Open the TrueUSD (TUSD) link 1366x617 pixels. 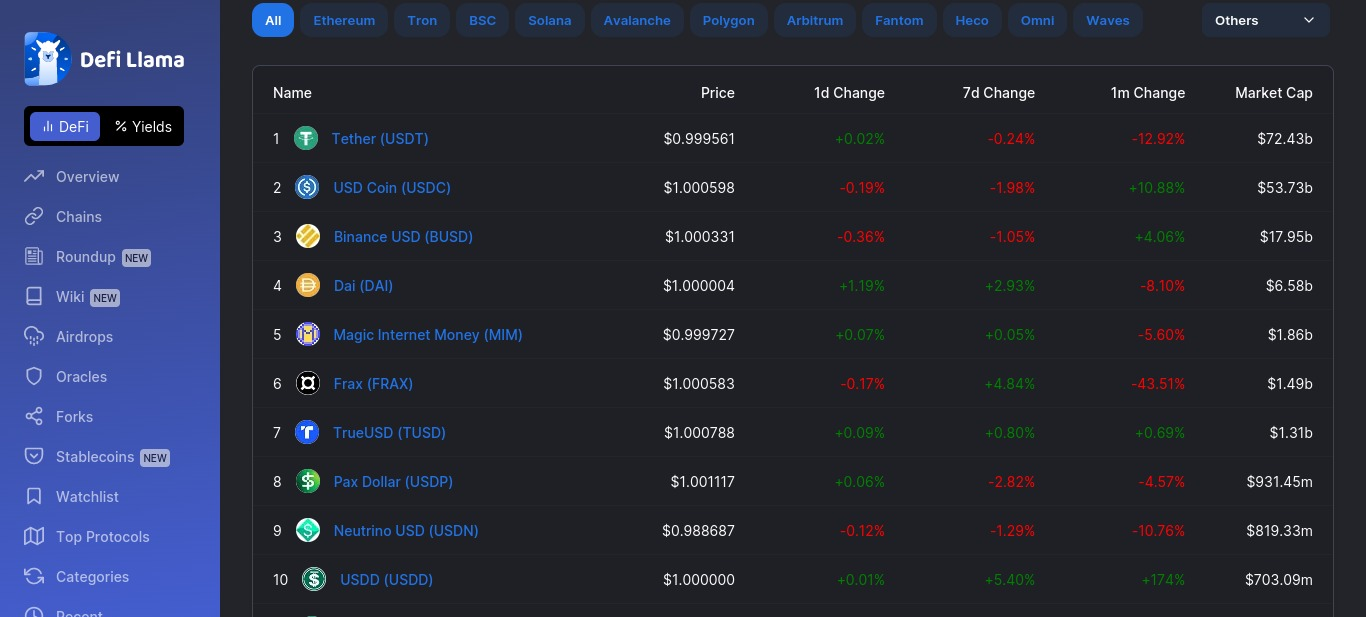tap(390, 432)
